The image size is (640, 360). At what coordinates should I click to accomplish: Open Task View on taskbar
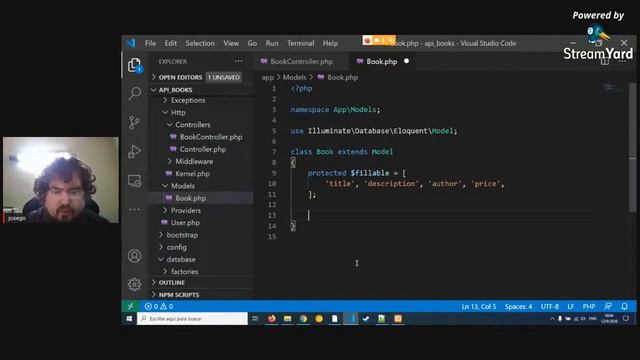(x=255, y=319)
